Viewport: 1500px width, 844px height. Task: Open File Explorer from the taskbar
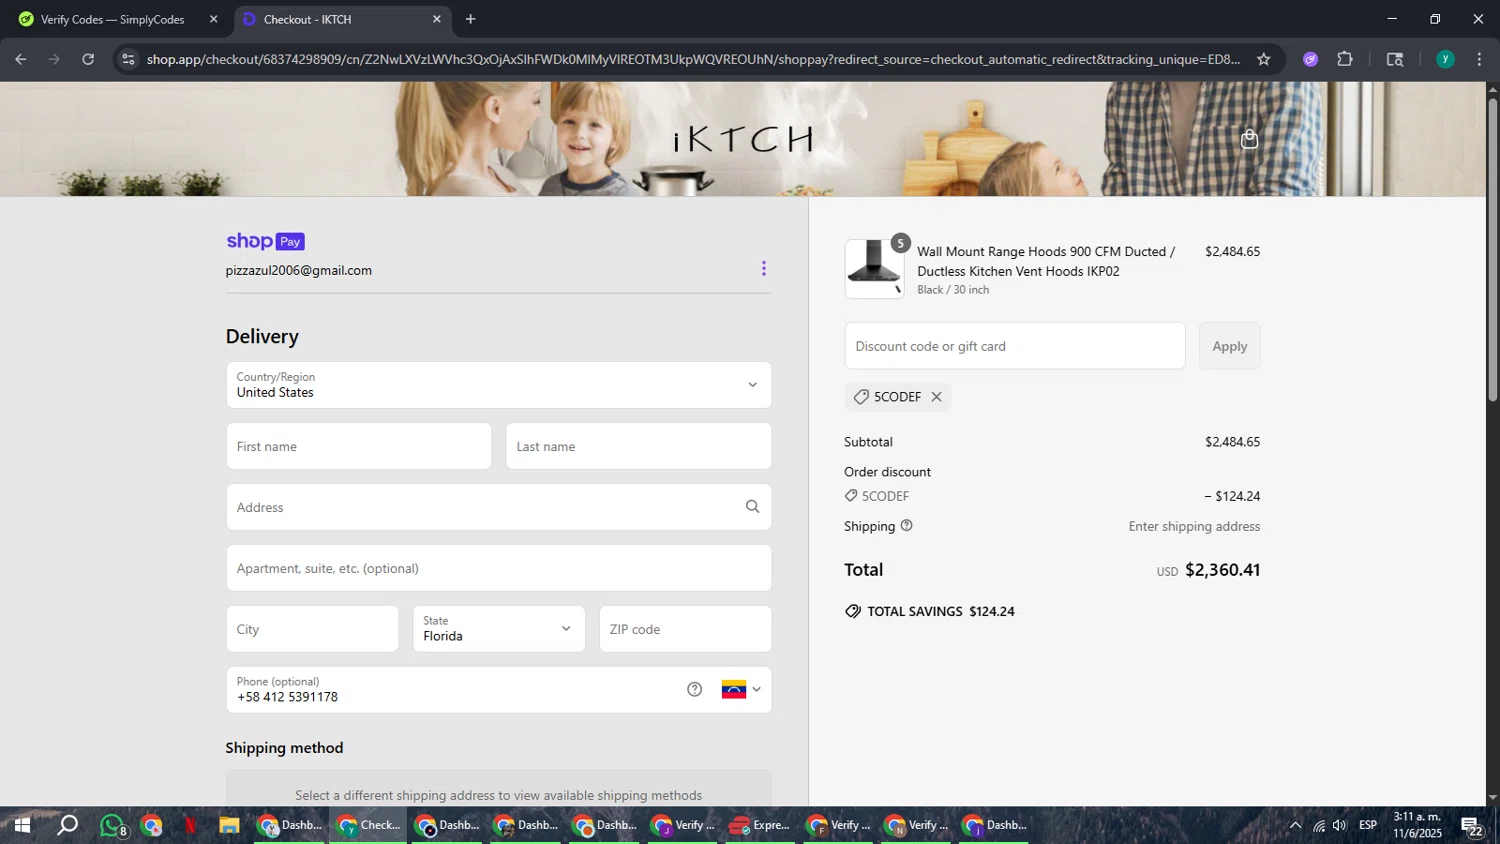coord(229,825)
